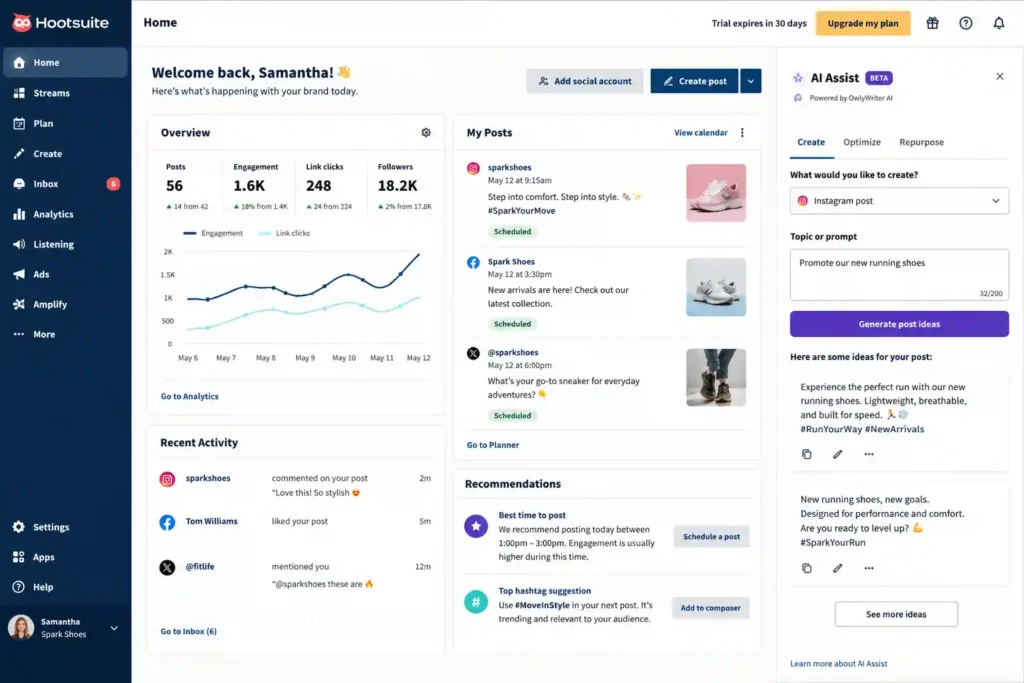This screenshot has width=1024, height=683.
Task: Open Analytics in the sidebar
Action: pos(65,214)
